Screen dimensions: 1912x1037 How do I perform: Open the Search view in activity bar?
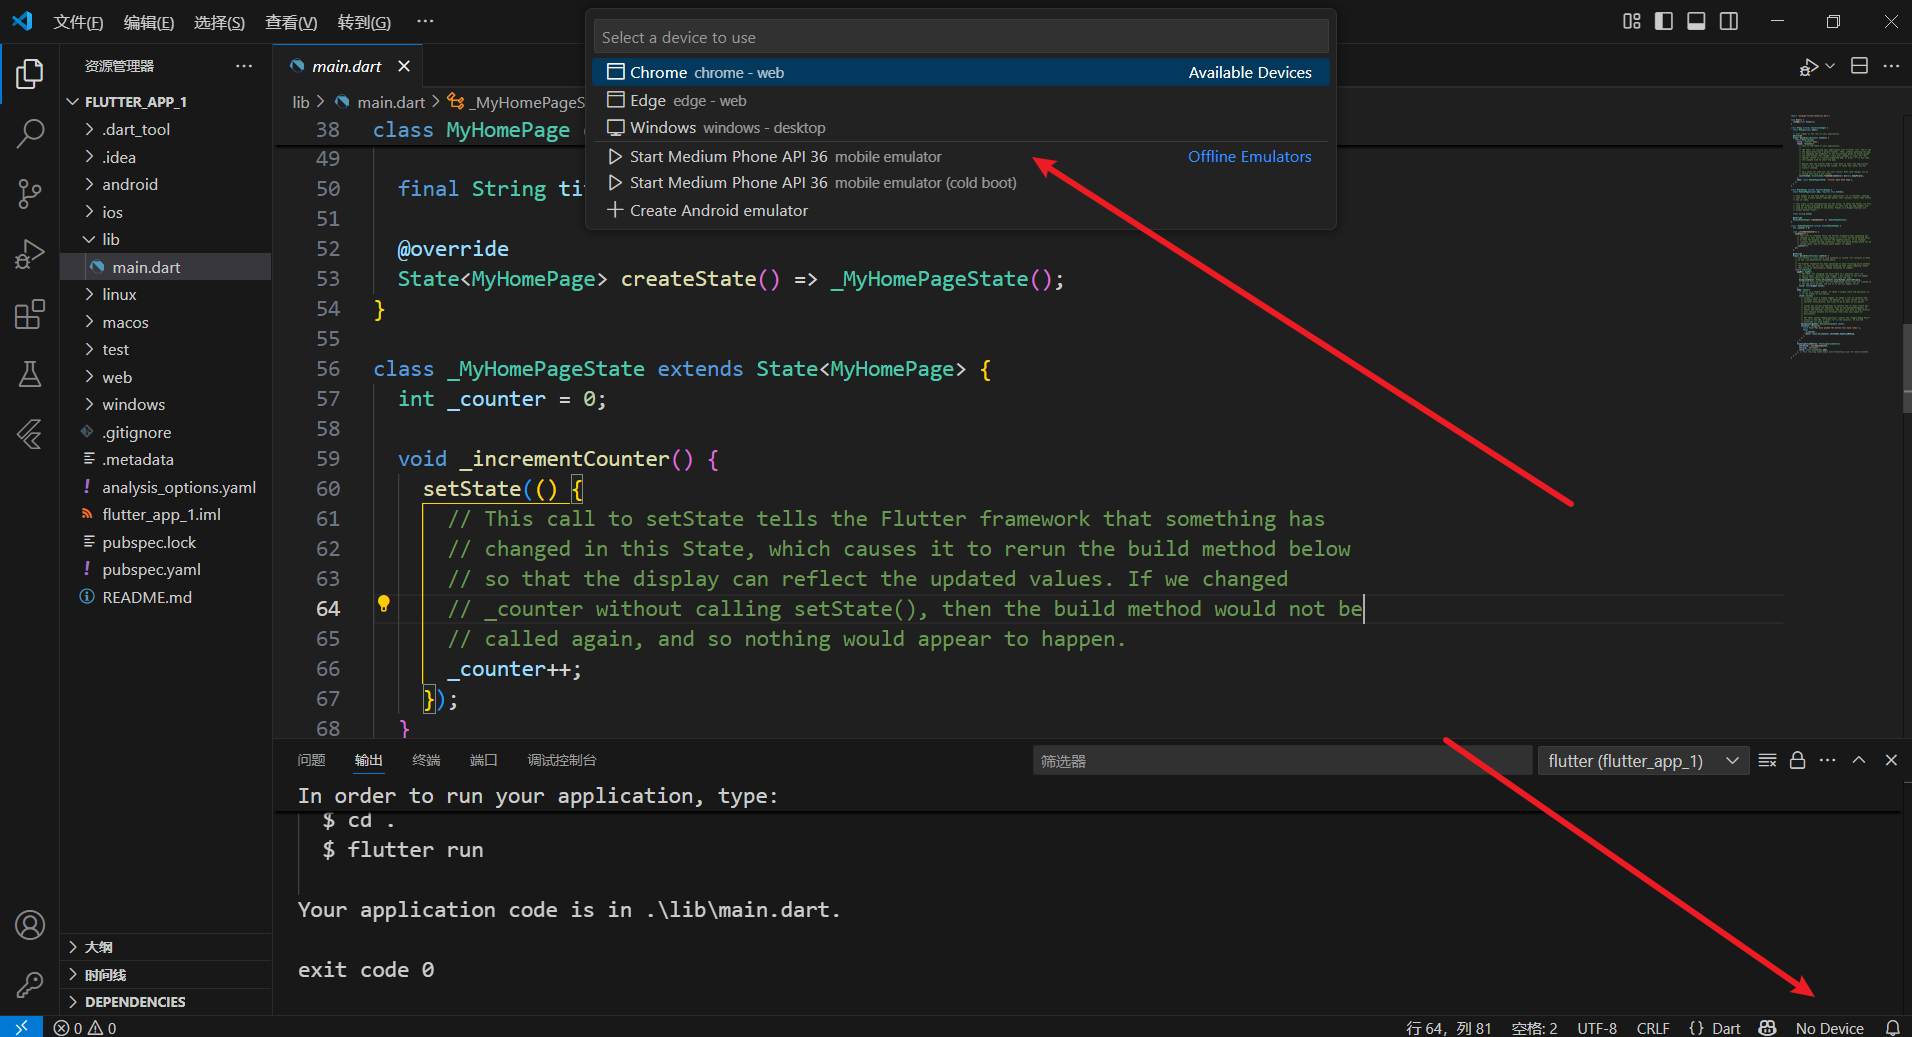click(30, 133)
